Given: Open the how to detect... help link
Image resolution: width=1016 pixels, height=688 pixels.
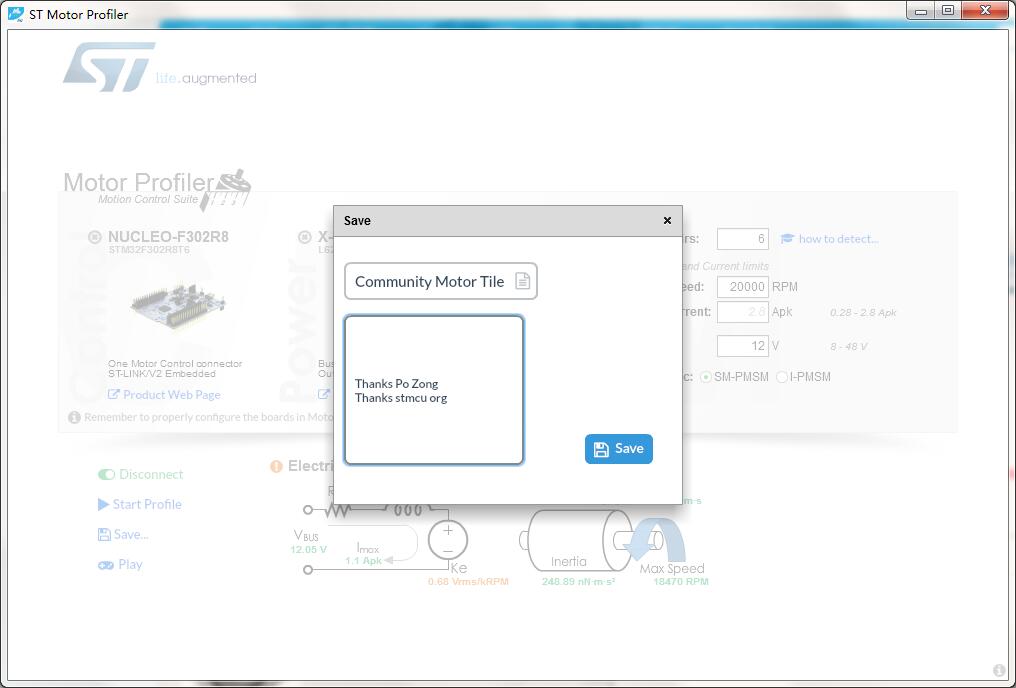Looking at the screenshot, I should 838,238.
